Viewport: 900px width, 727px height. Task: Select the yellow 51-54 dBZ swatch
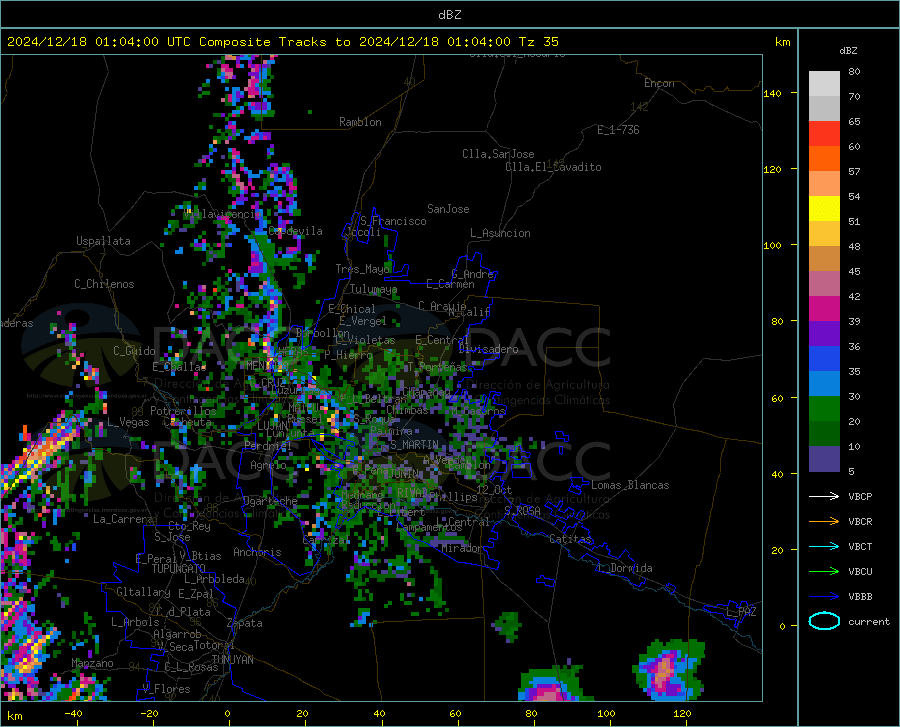pyautogui.click(x=824, y=209)
